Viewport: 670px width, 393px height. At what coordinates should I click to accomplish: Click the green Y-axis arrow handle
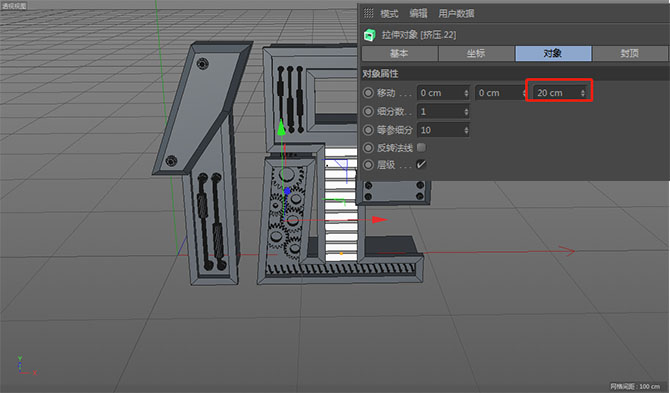point(281,127)
